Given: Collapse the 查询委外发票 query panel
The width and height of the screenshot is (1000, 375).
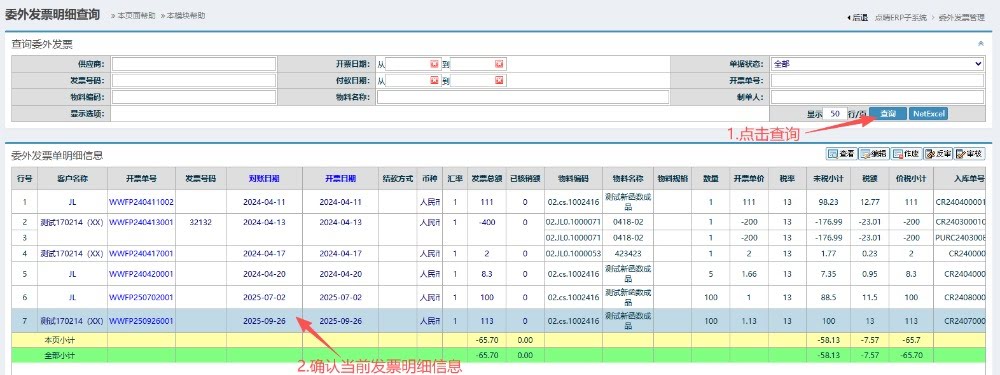Looking at the screenshot, I should (x=980, y=44).
